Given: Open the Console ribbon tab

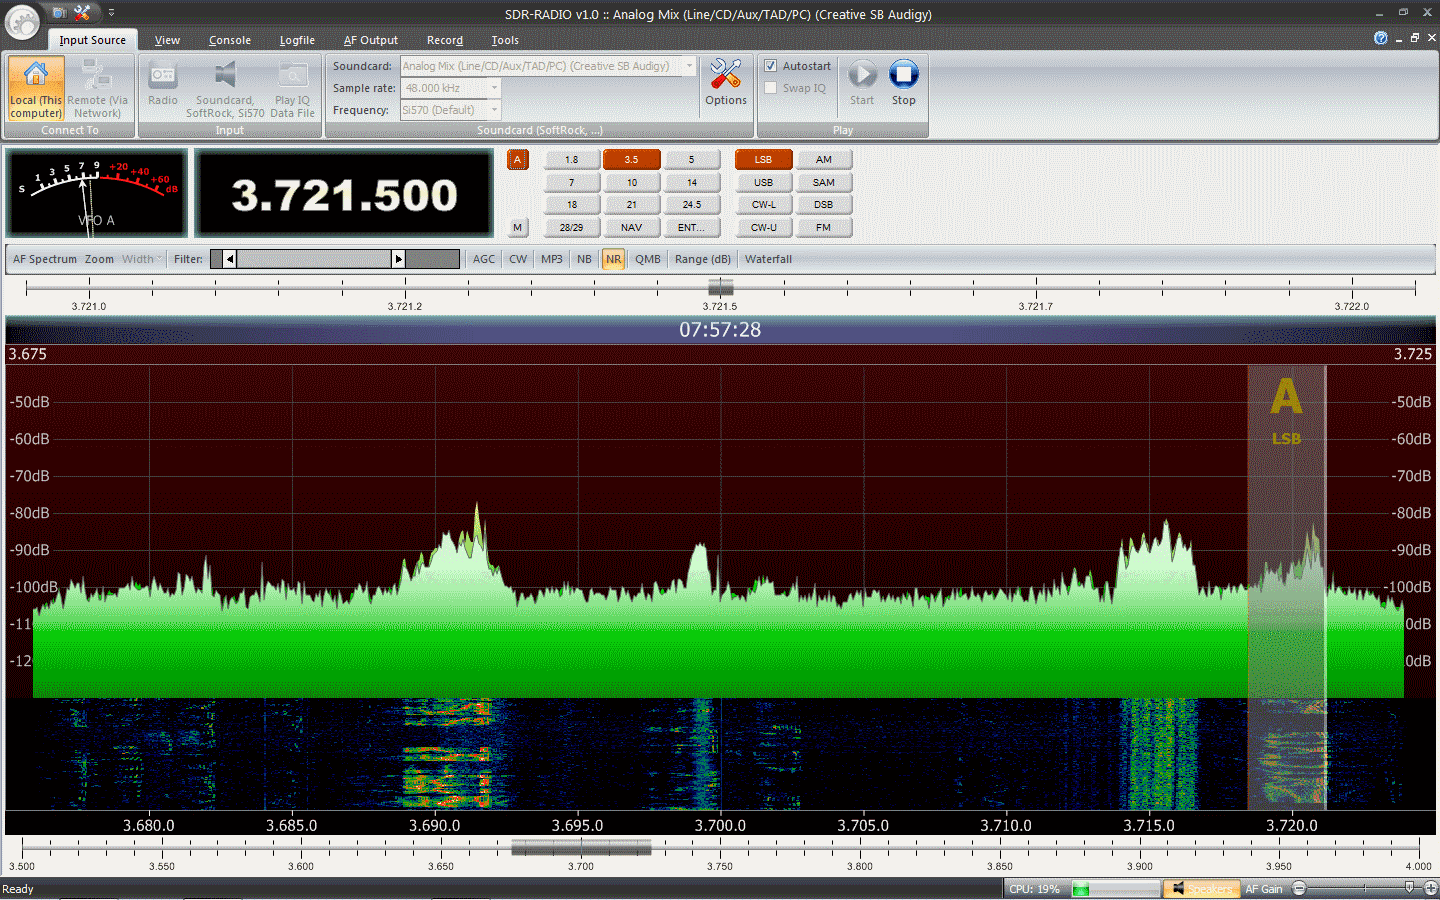Looking at the screenshot, I should click(x=229, y=40).
